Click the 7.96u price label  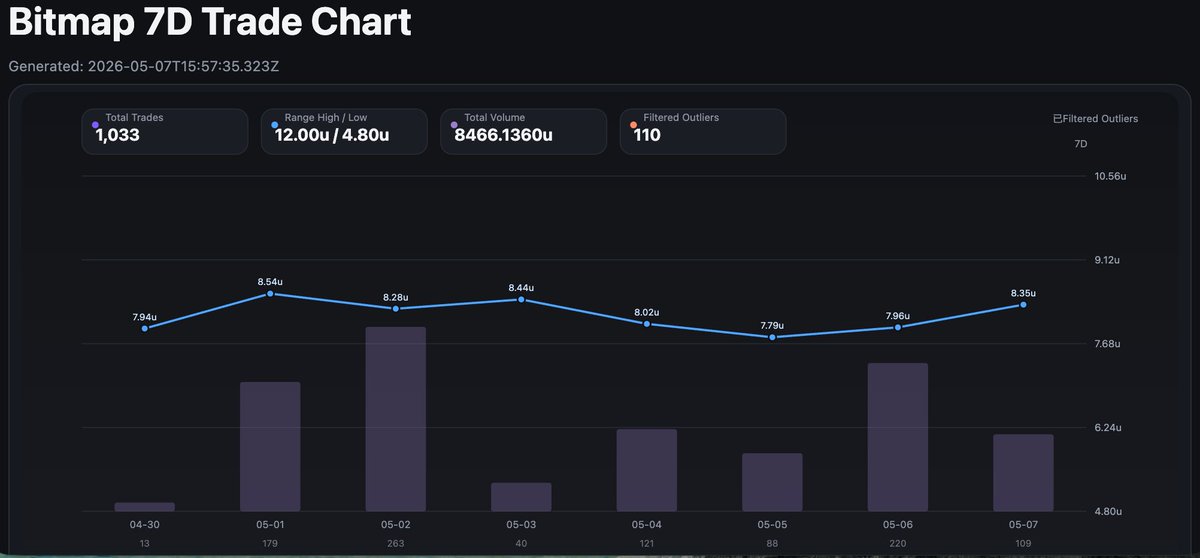point(898,316)
